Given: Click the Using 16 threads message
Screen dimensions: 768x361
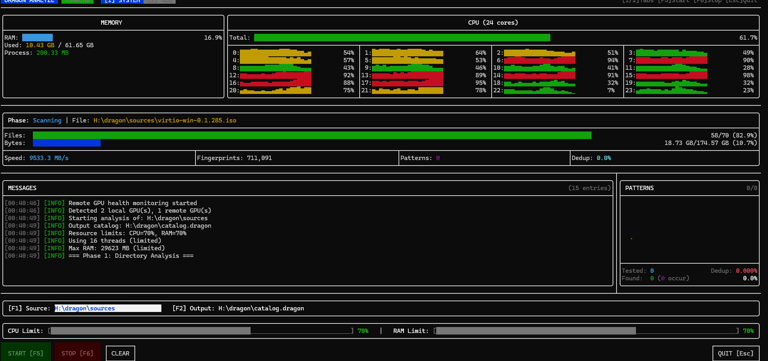Looking at the screenshot, I should (x=115, y=241).
